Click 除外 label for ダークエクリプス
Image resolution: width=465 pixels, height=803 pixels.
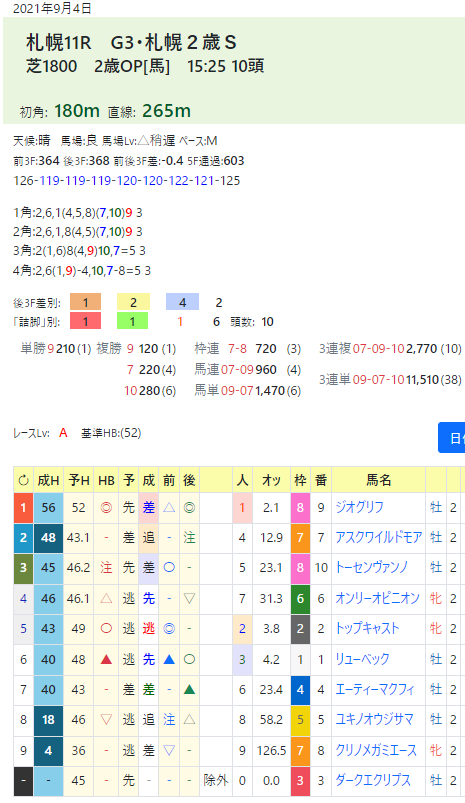pos(216,780)
